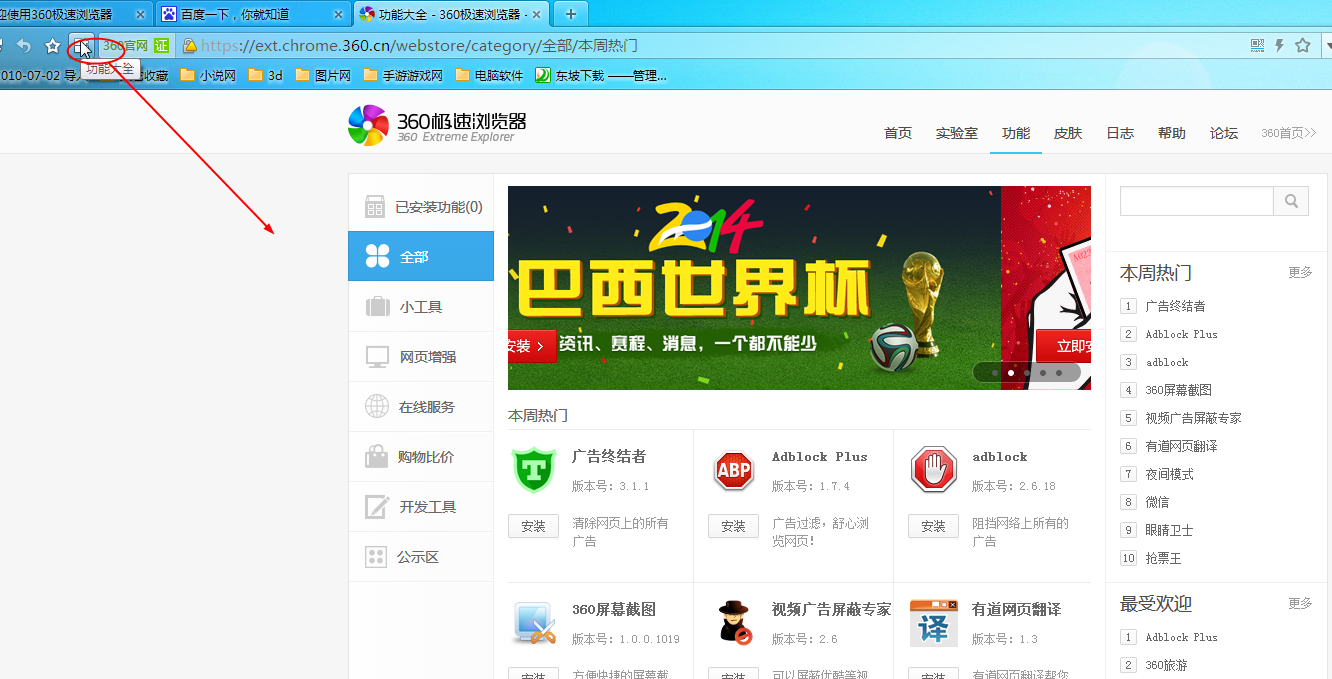Click the second banner carousel dot
This screenshot has width=1332, height=679.
[1011, 373]
